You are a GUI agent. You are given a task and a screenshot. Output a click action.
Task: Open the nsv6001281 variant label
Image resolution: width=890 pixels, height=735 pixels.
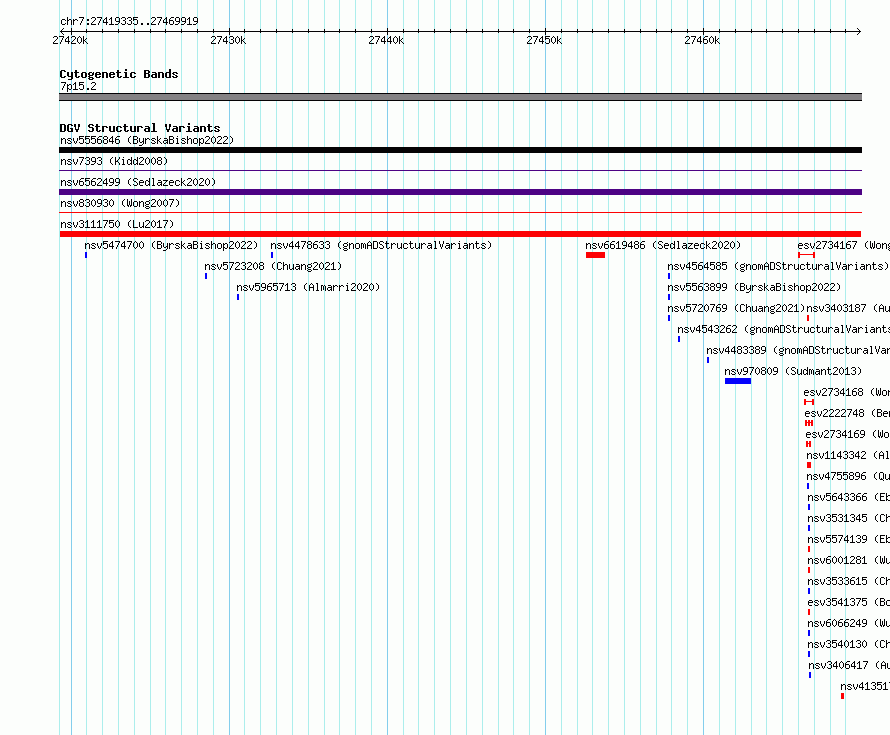[x=849, y=560]
